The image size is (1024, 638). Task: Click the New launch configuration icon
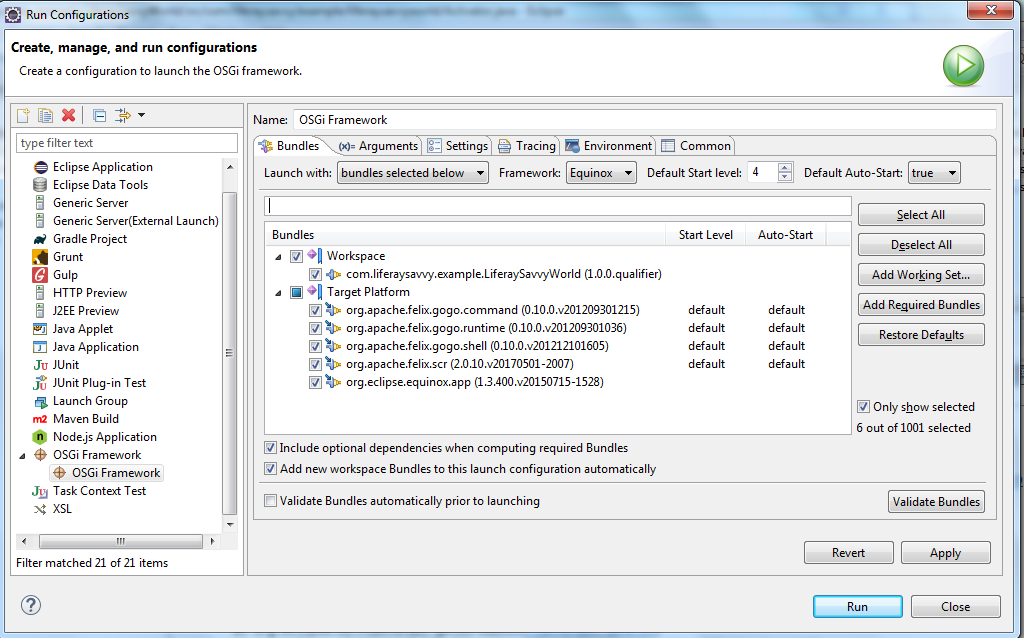click(x=23, y=116)
